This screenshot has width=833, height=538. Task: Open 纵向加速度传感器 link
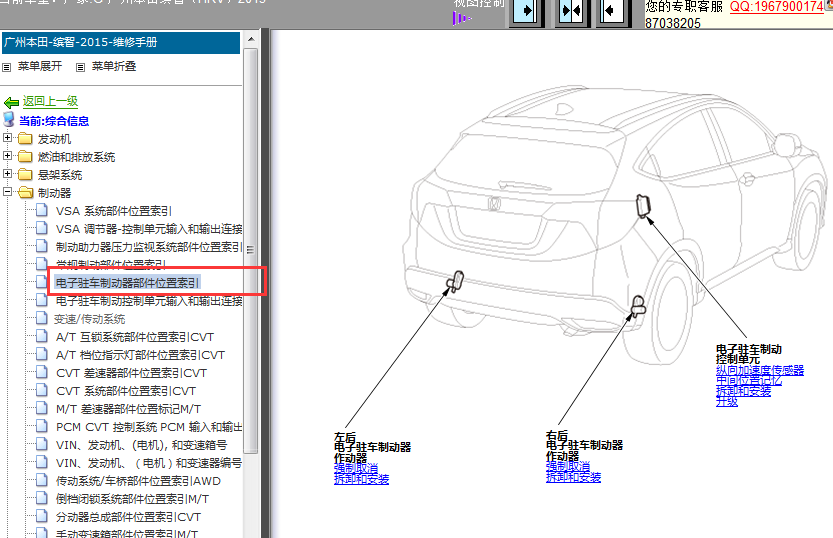760,370
